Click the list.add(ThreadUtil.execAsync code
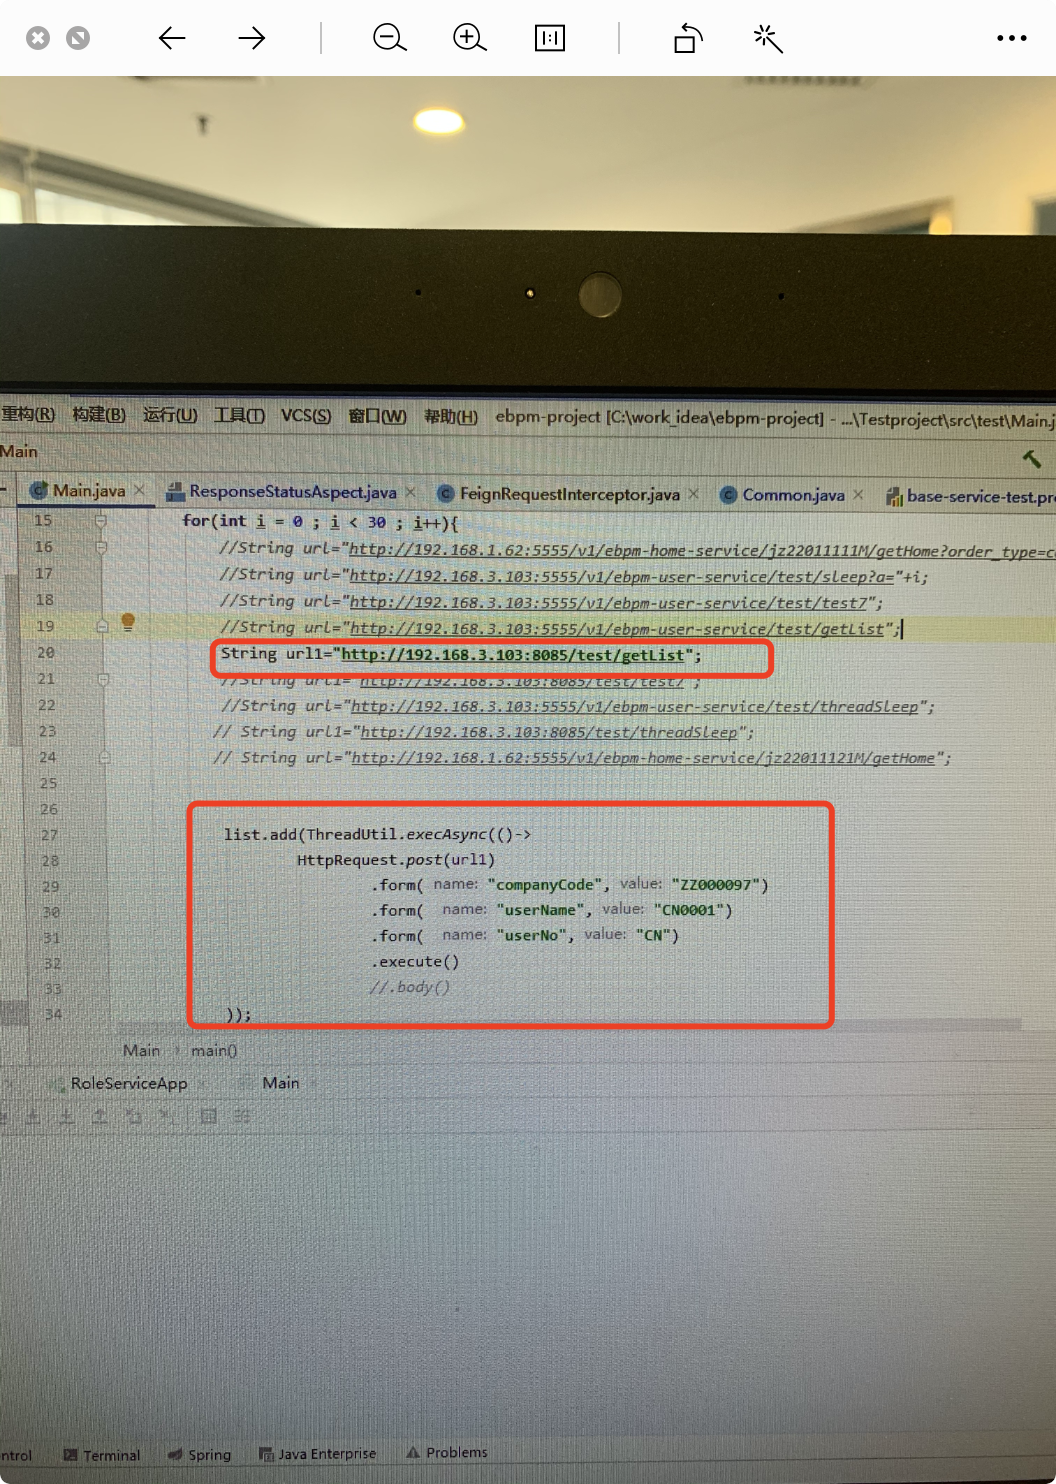The image size is (1056, 1484). click(377, 834)
